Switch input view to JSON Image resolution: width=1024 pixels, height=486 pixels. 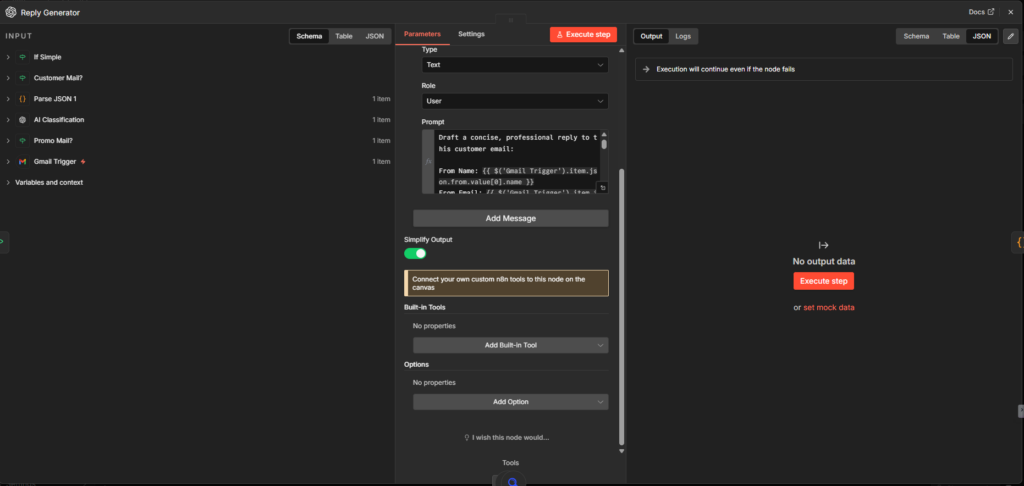pos(374,36)
